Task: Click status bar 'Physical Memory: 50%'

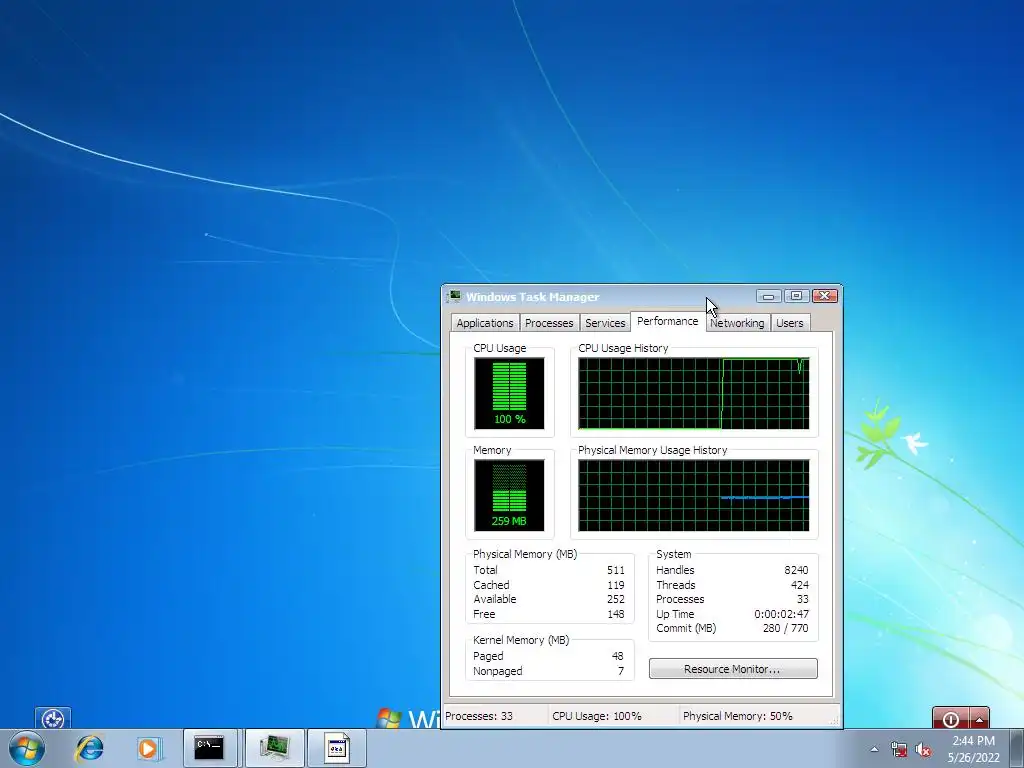Action: (737, 716)
